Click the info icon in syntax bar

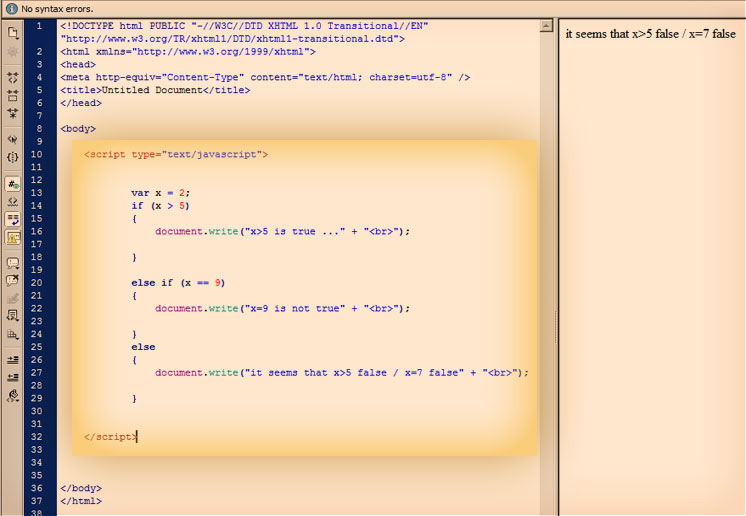(x=11, y=9)
